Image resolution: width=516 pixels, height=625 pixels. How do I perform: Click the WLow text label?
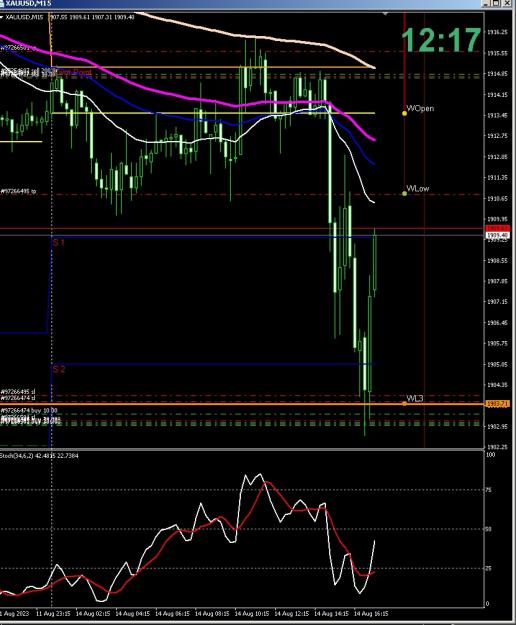[x=418, y=189]
